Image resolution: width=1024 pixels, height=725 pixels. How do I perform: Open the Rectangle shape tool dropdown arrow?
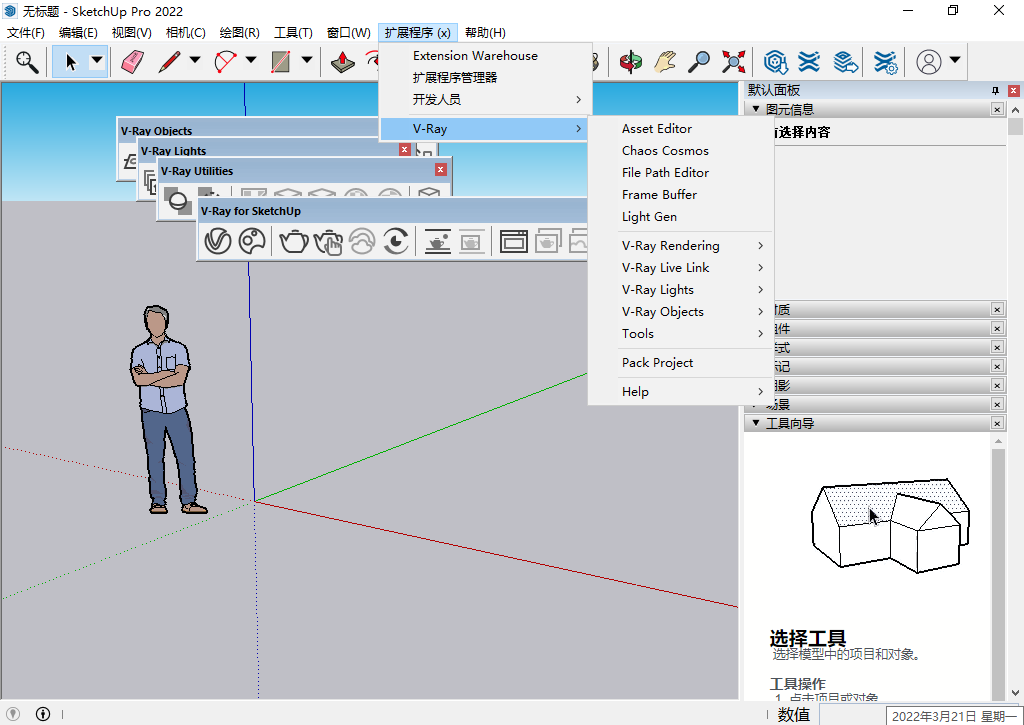[306, 61]
